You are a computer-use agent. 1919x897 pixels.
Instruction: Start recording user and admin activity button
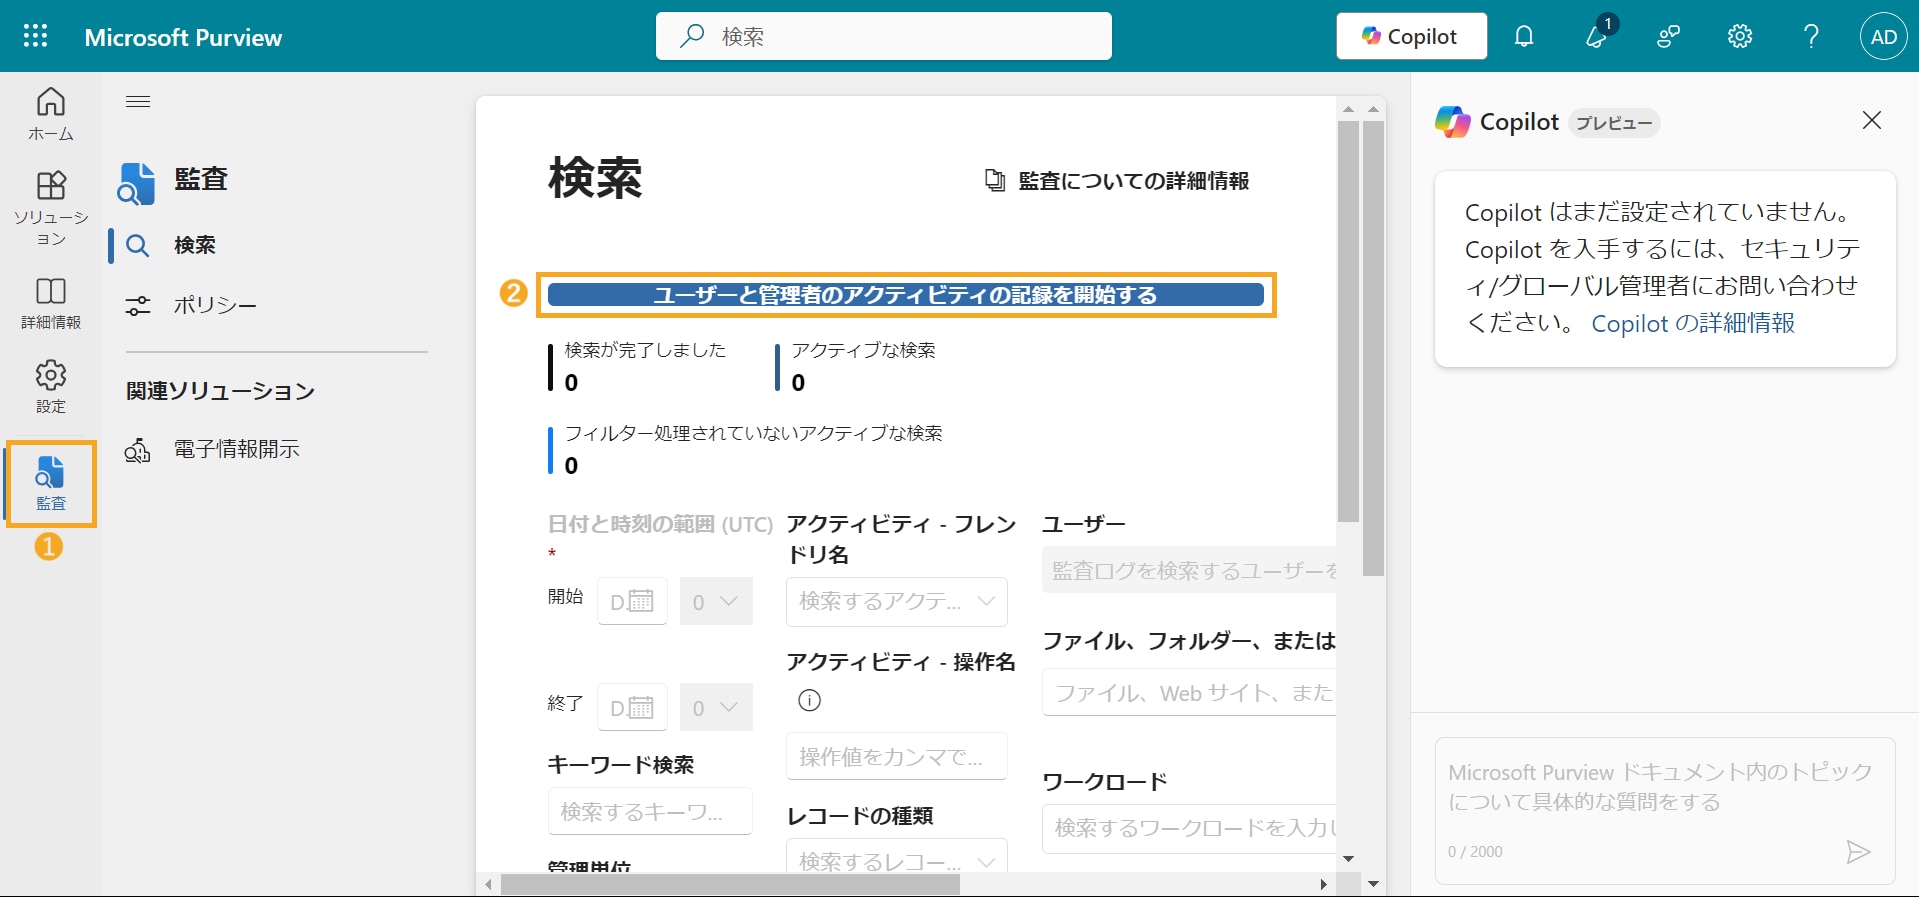906,295
